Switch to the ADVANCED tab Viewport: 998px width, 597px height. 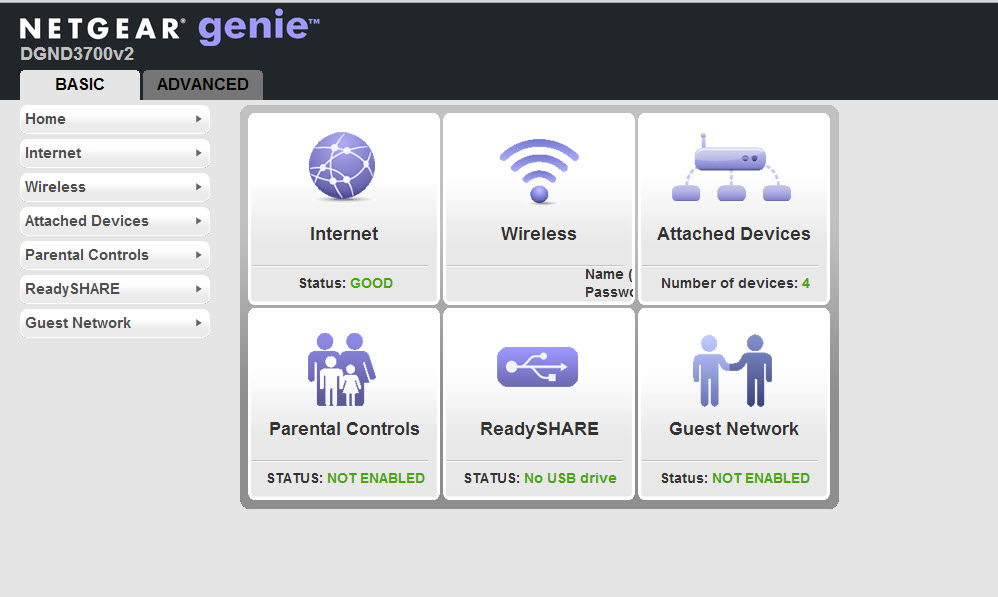203,85
